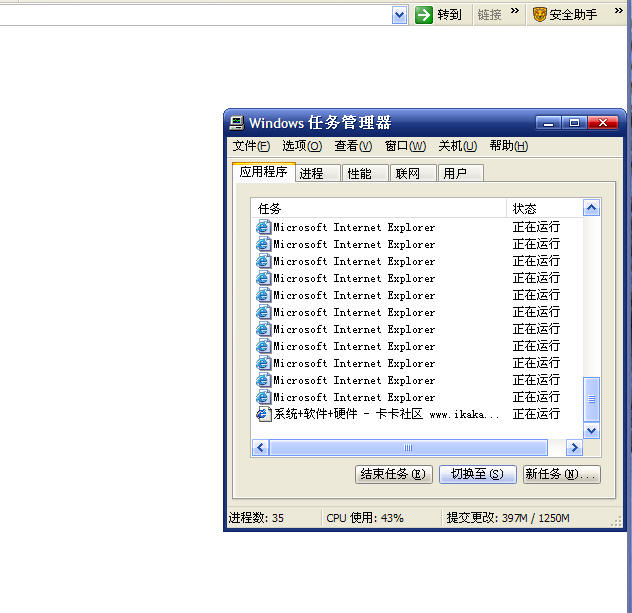Click the horizontal scroll left arrow
The image size is (632, 613).
click(x=260, y=447)
